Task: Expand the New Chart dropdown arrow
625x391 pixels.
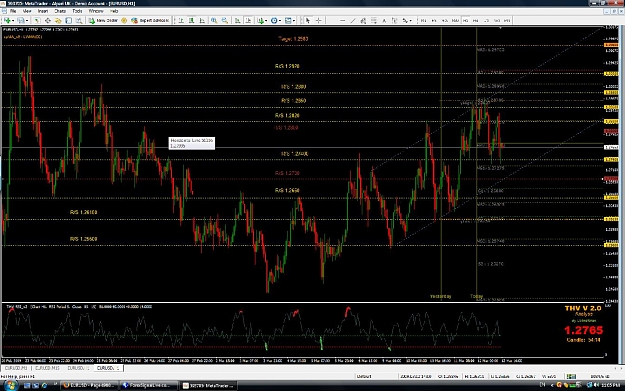Action: (13, 20)
